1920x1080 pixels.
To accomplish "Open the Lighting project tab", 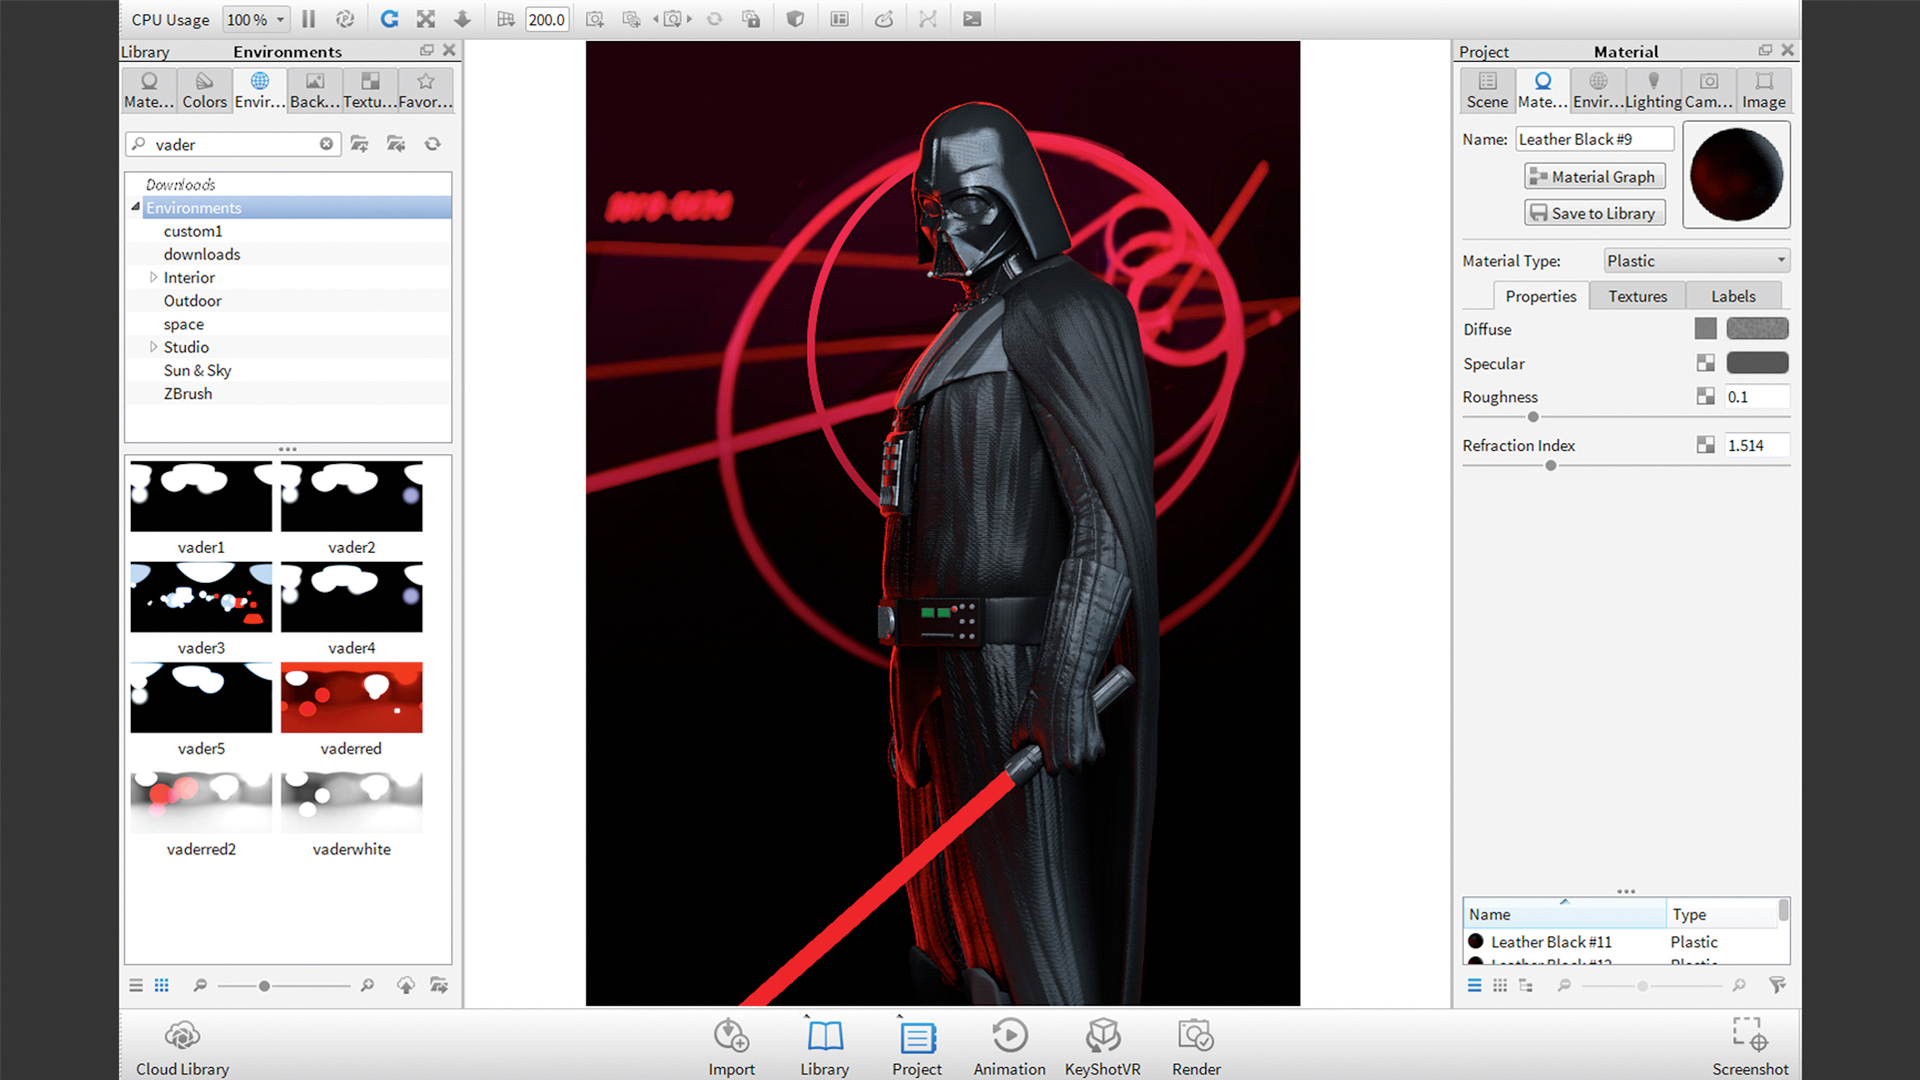I will pyautogui.click(x=1653, y=90).
